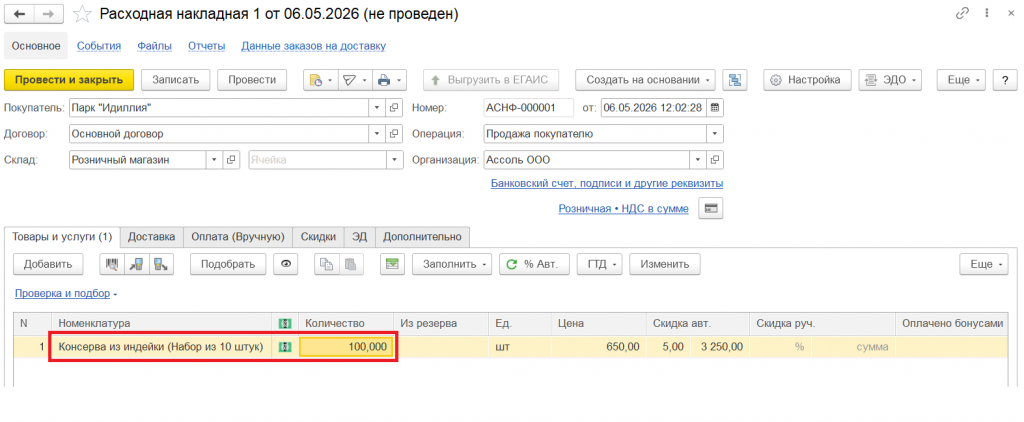Image resolution: width=1024 pixels, height=422 pixels.
Task: Click the Записать button
Action: [x=175, y=80]
